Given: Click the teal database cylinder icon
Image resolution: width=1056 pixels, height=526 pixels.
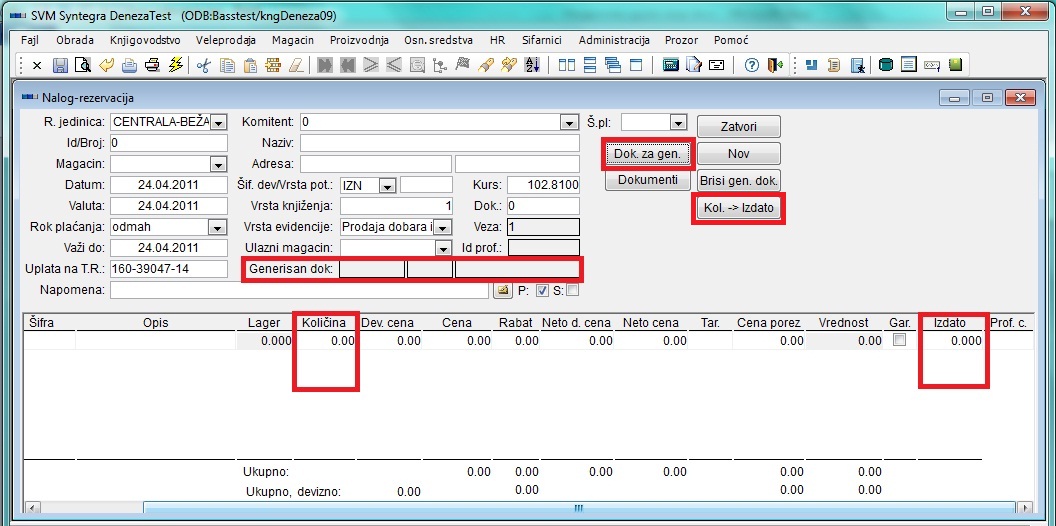Looking at the screenshot, I should [x=885, y=65].
